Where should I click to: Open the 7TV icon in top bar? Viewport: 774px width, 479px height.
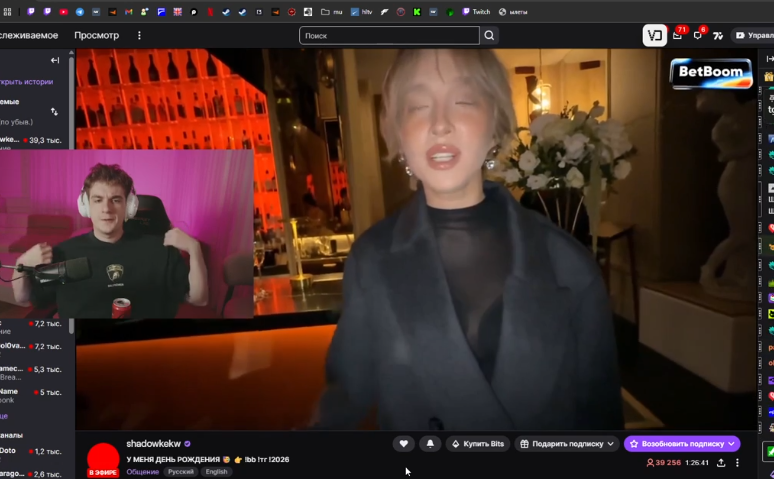tap(718, 36)
